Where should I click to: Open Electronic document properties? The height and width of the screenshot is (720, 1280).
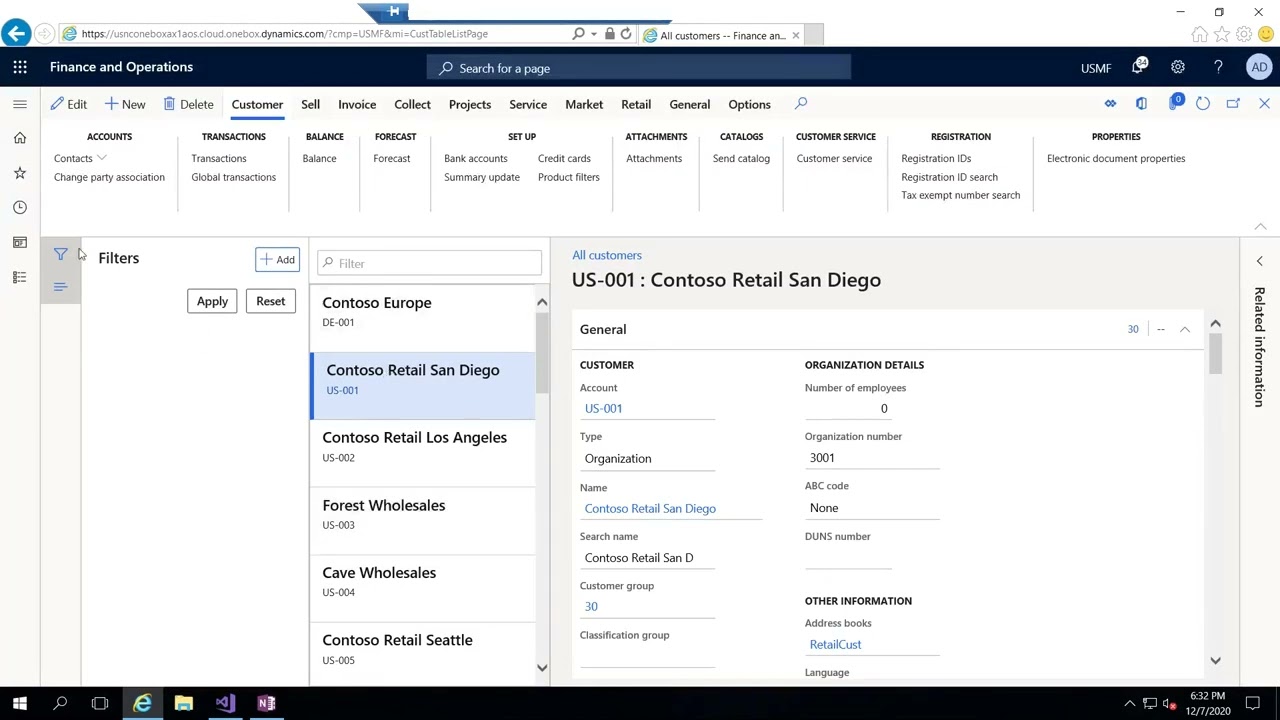coord(1116,158)
